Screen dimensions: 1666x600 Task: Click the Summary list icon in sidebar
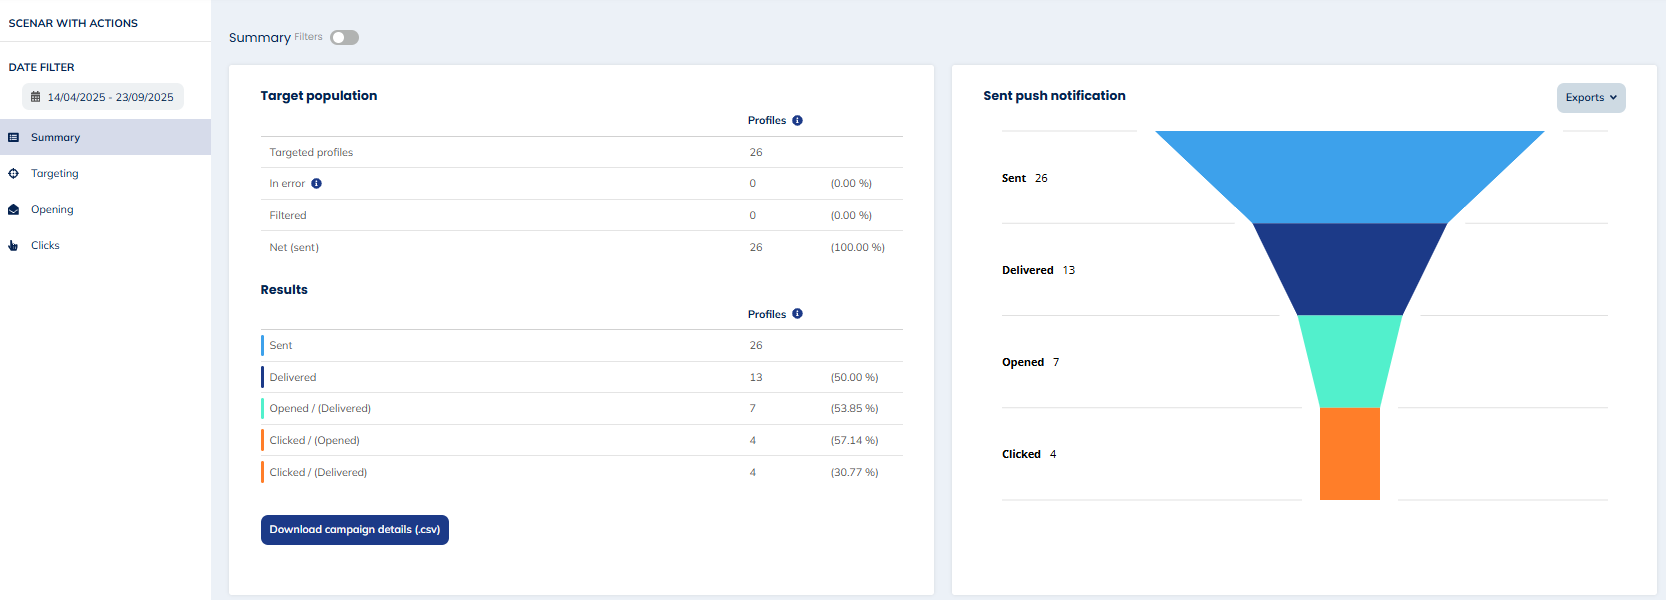(13, 138)
